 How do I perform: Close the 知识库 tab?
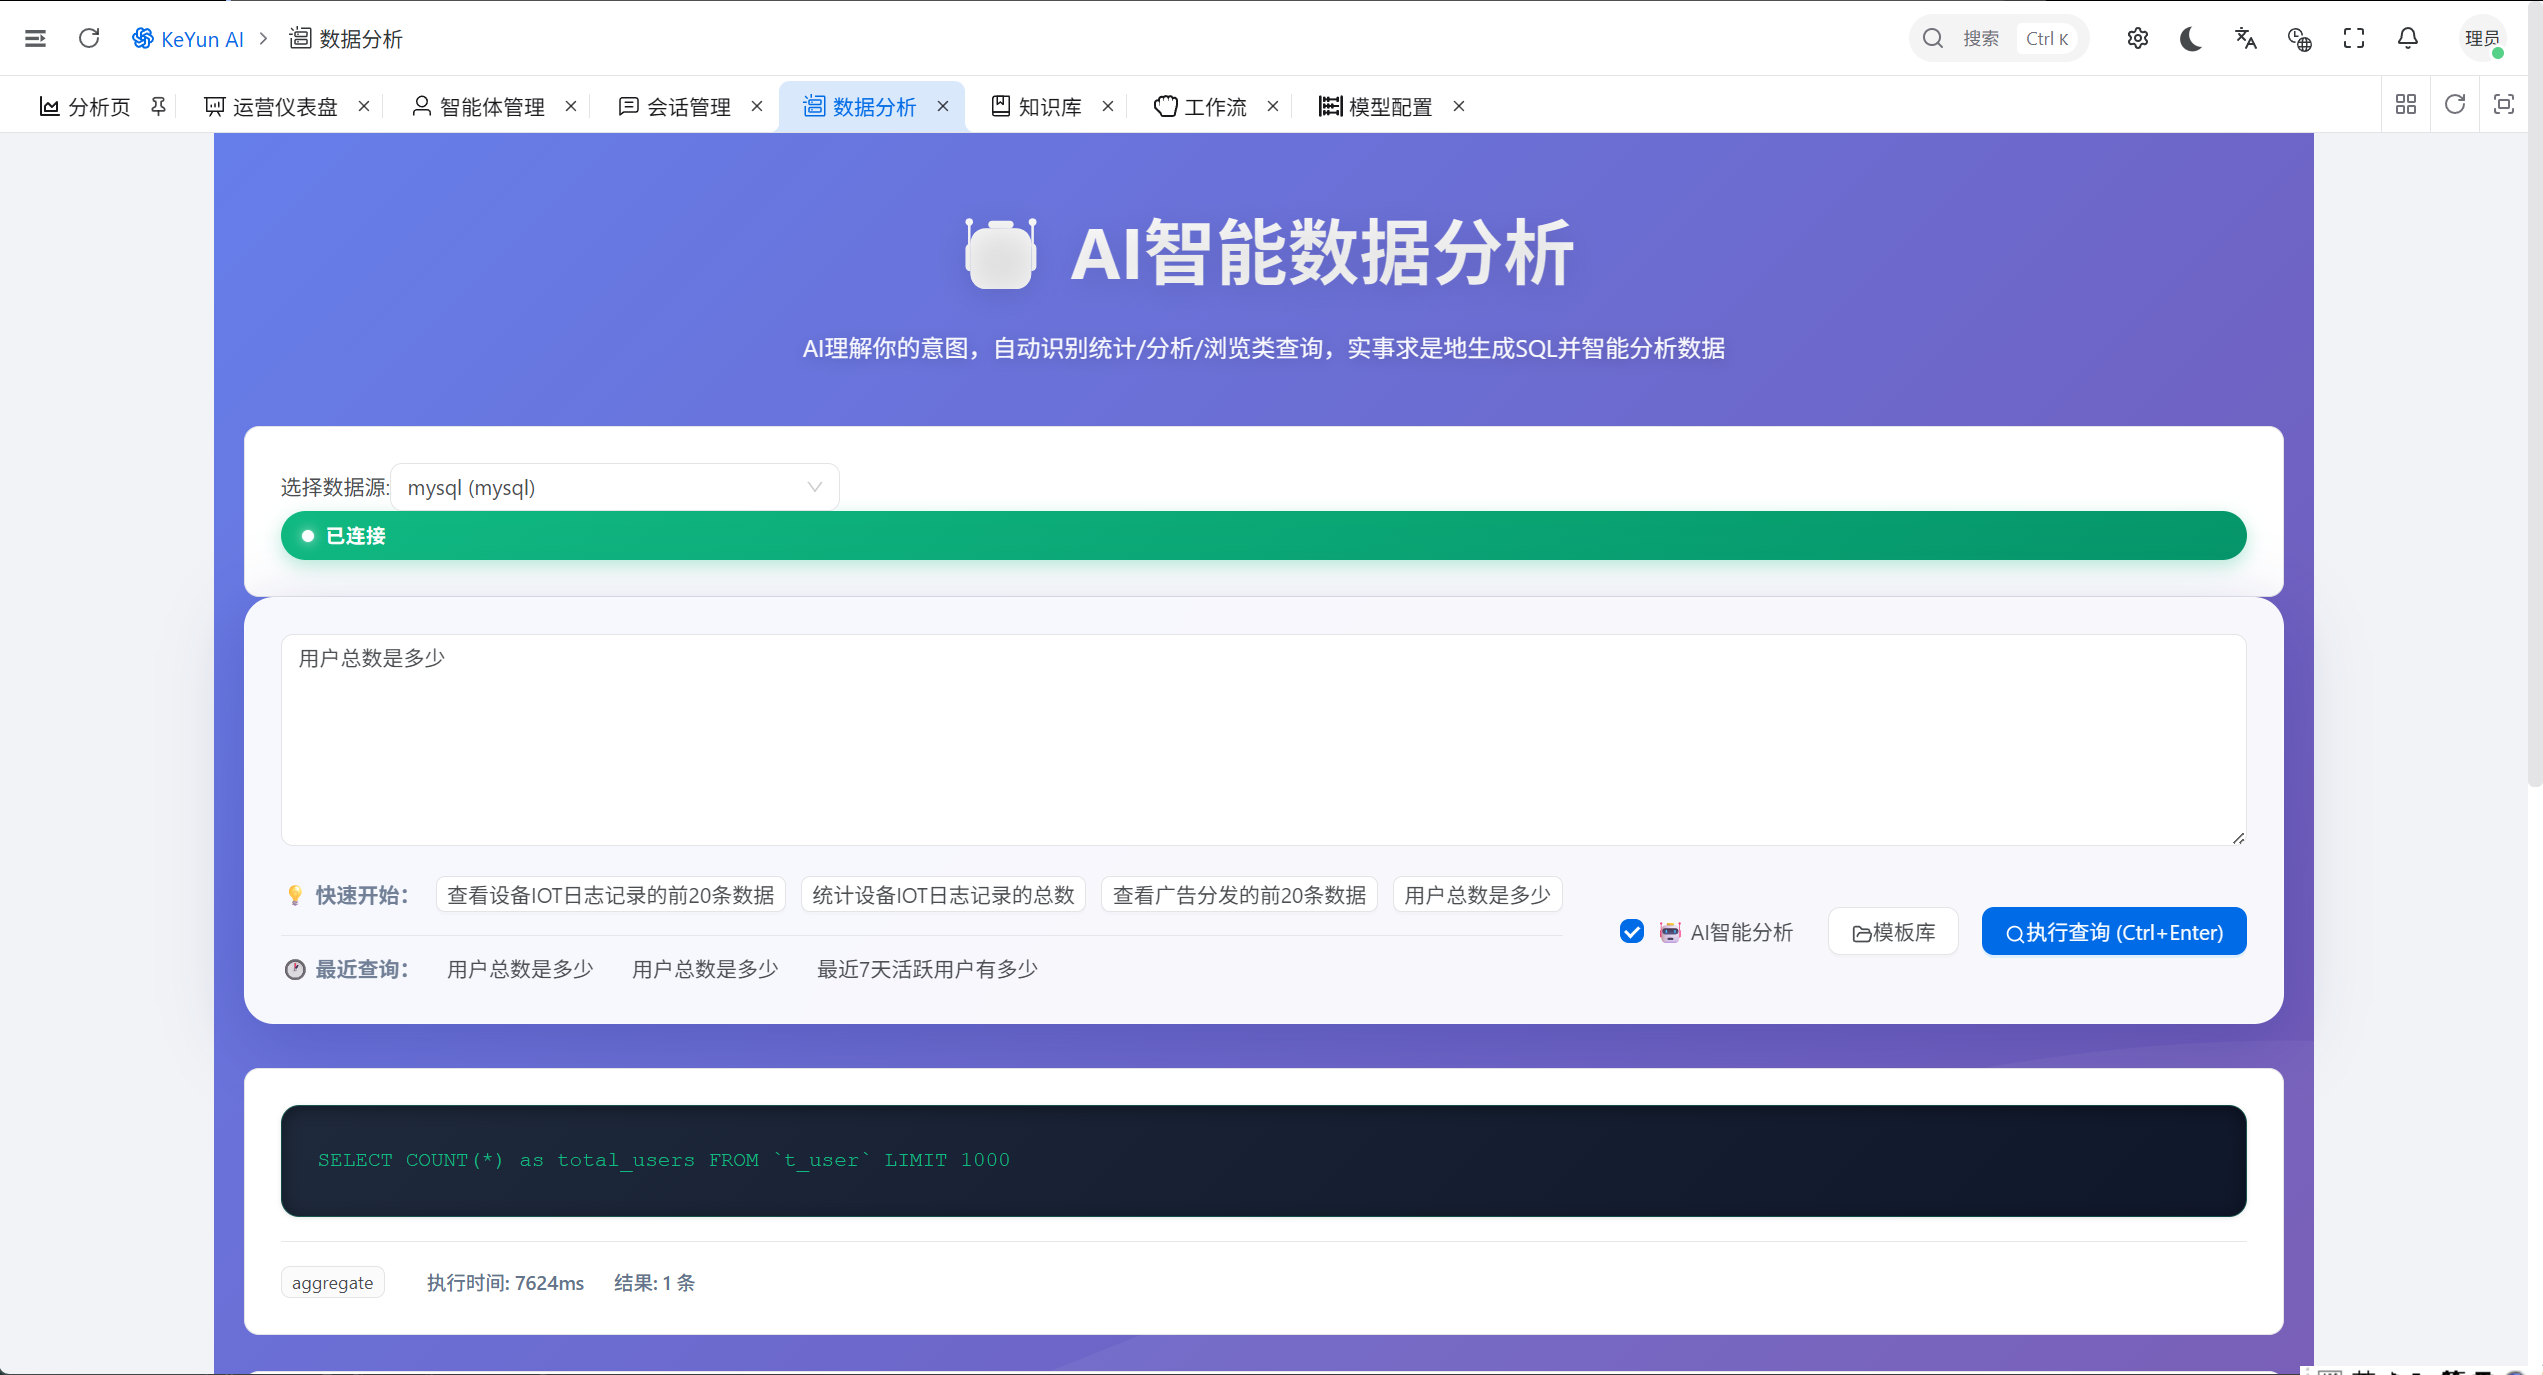click(x=1107, y=106)
